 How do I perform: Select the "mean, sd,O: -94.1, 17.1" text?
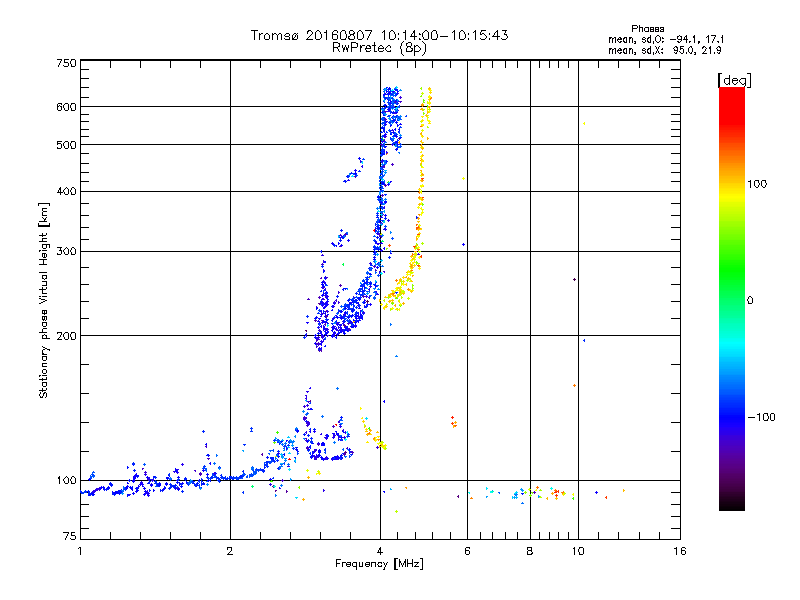pyautogui.click(x=666, y=39)
